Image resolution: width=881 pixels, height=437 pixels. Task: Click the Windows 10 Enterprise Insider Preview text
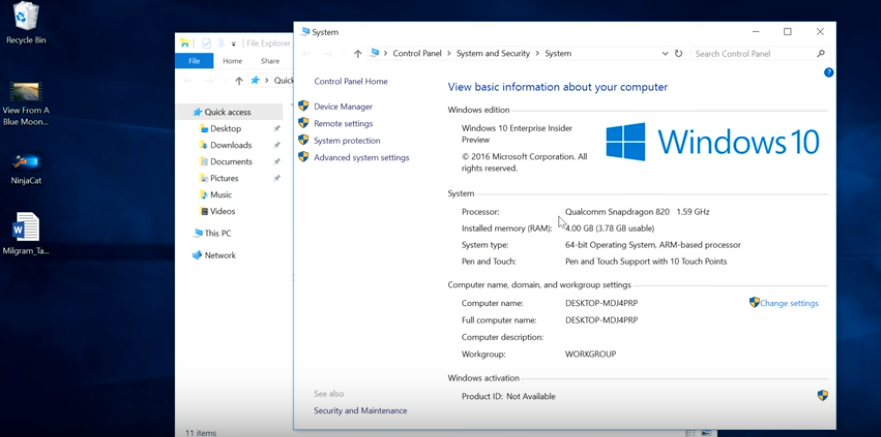click(517, 134)
